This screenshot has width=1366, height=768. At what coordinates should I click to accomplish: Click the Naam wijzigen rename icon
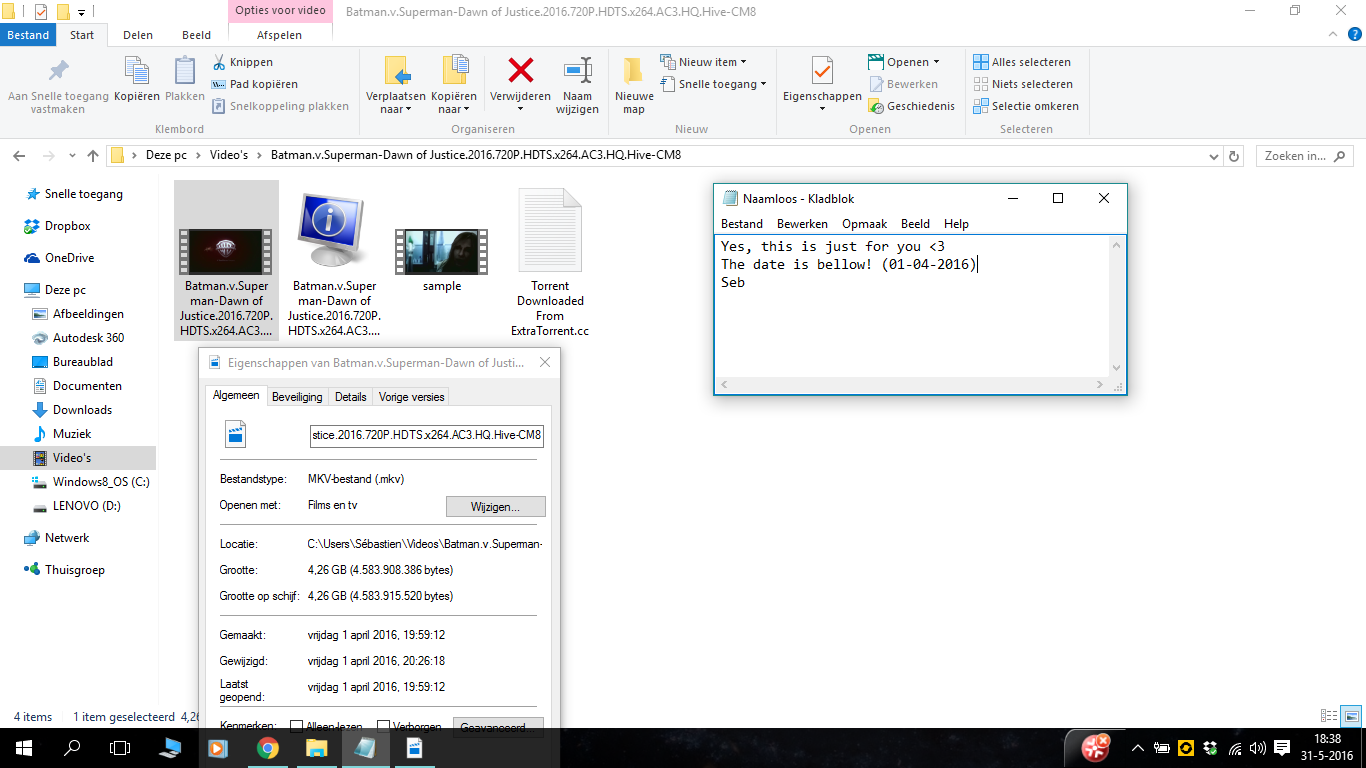pos(578,70)
